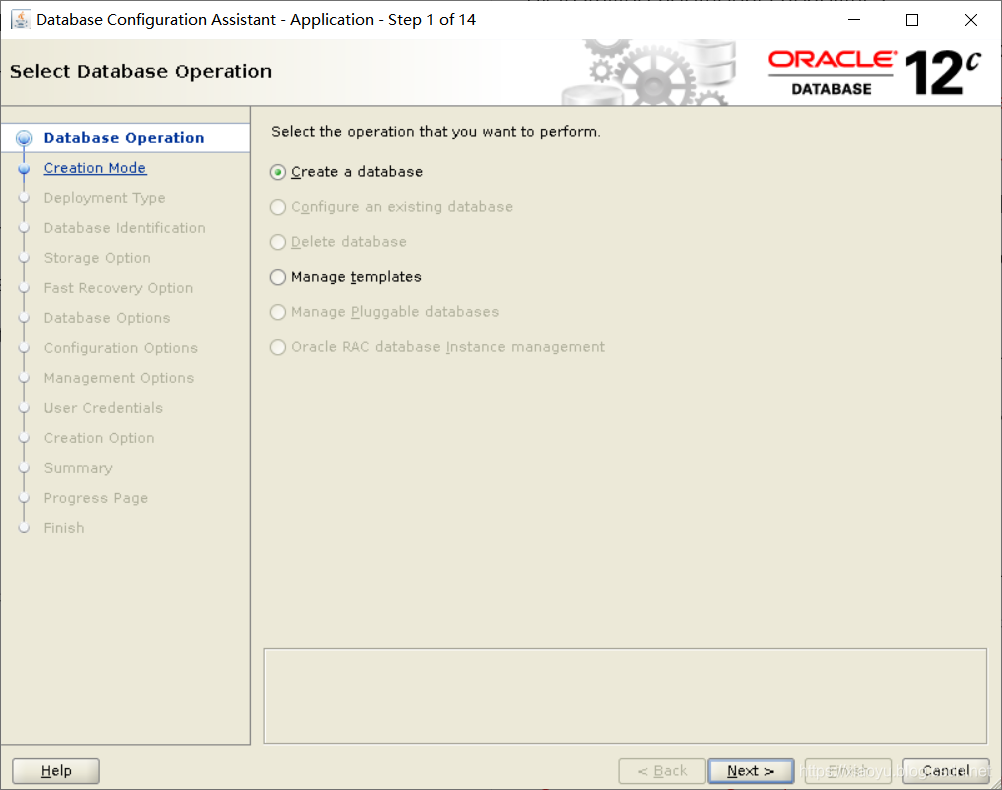The height and width of the screenshot is (790, 1002).
Task: Click Management Options step in sidebar
Action: 119,378
